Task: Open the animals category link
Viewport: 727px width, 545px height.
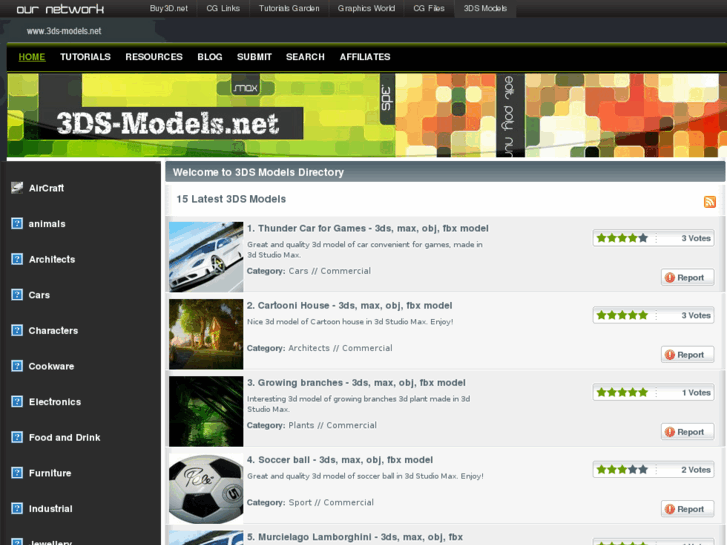Action: [47, 224]
